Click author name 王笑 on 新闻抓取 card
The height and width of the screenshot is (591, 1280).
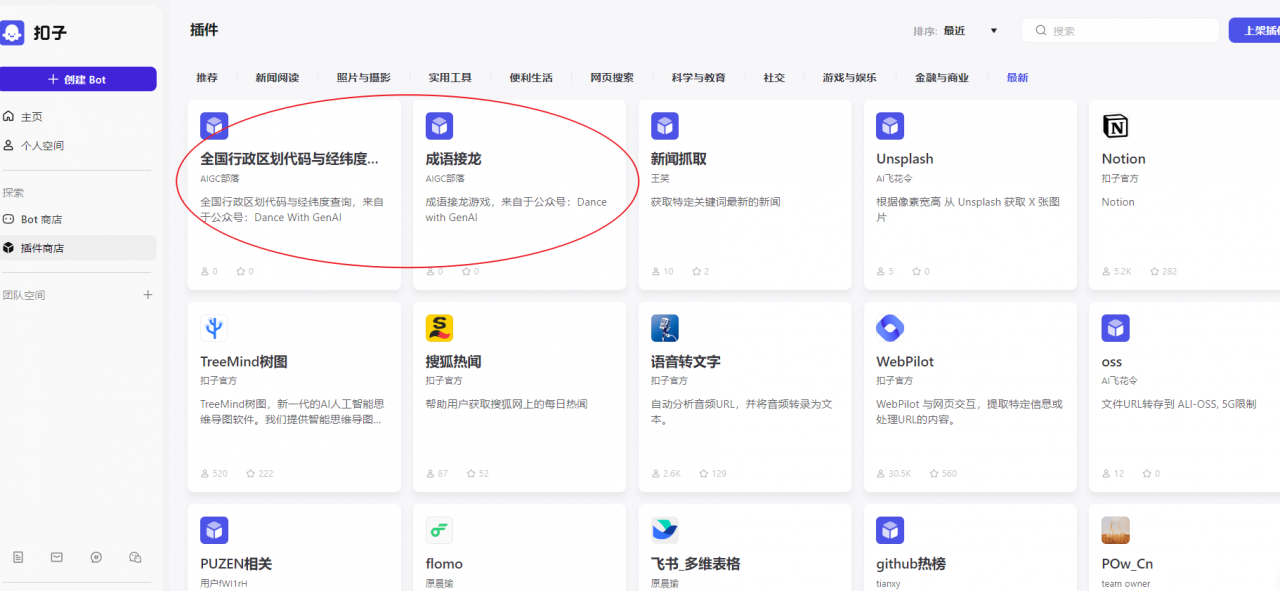click(660, 179)
